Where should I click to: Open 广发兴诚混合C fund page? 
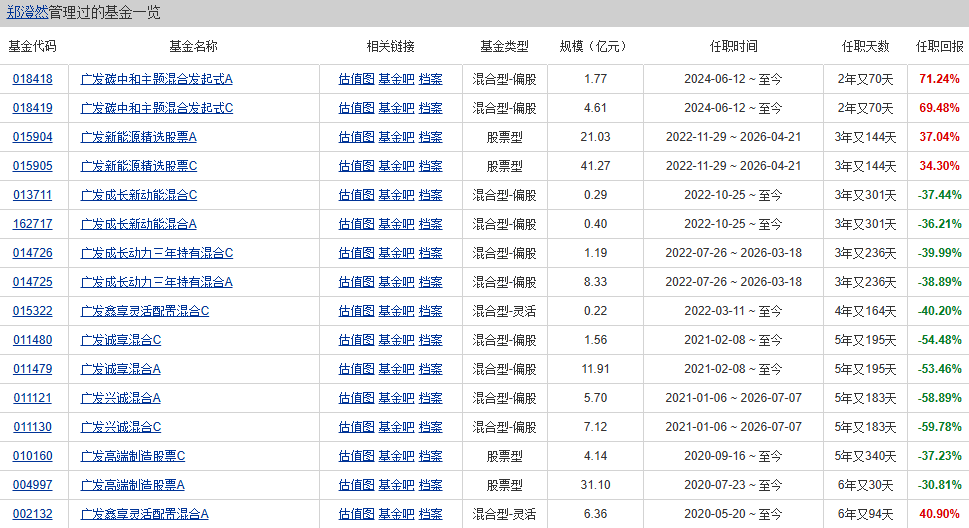121,428
